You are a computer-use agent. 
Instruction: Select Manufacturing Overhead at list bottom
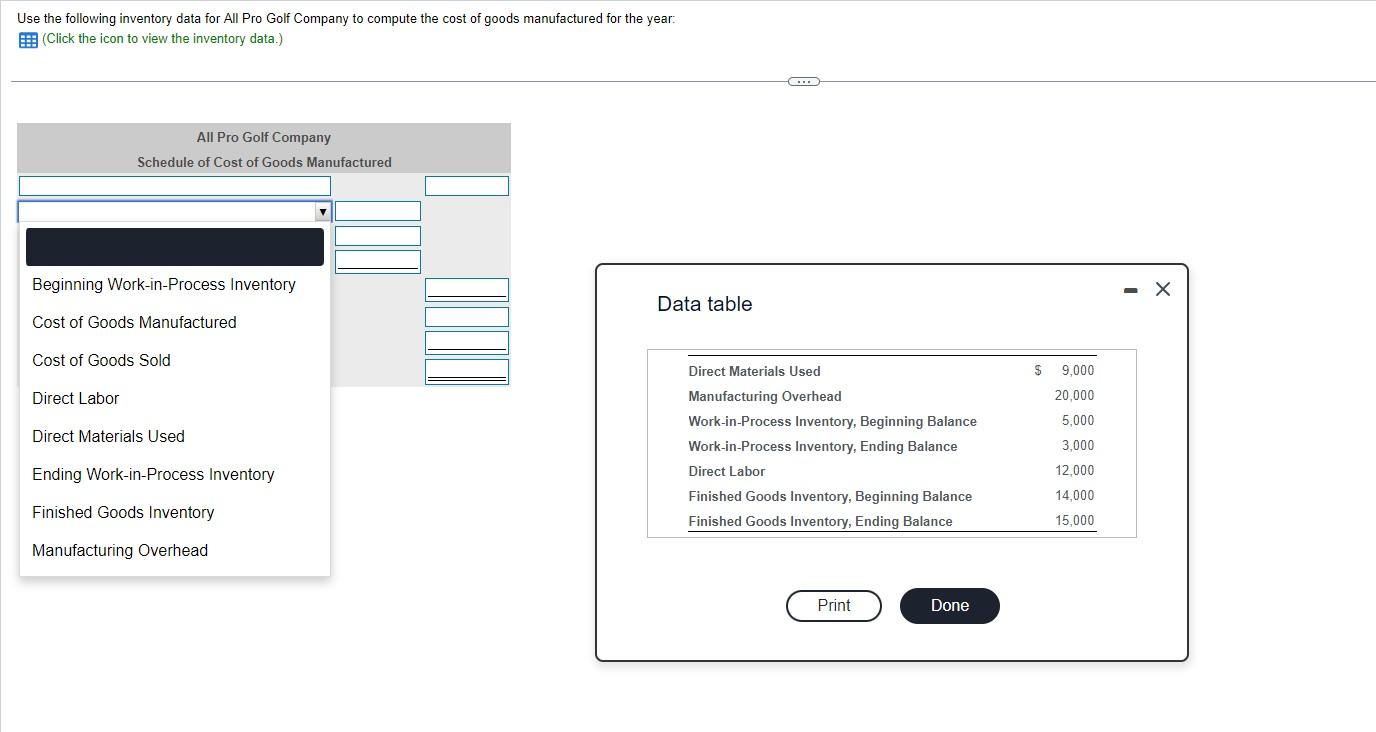(x=120, y=550)
